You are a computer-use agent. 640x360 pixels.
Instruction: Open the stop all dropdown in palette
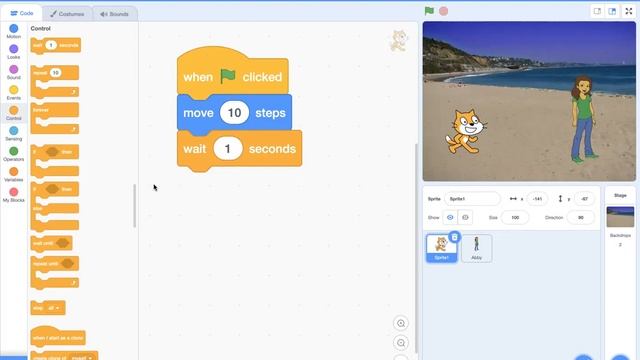coord(53,308)
